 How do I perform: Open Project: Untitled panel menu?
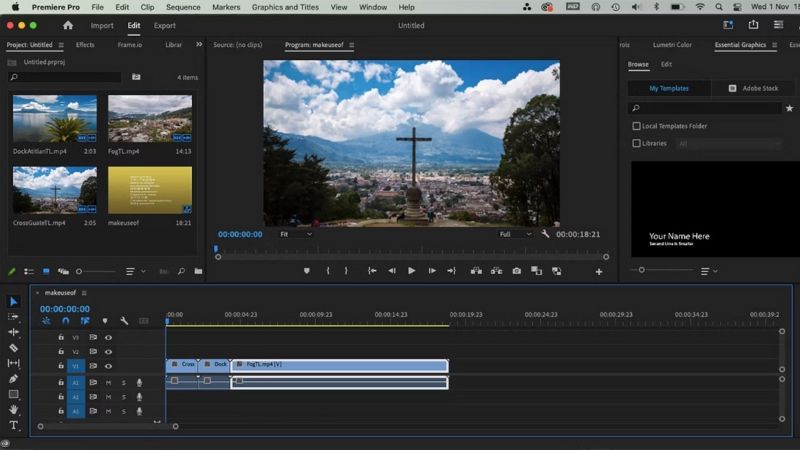pyautogui.click(x=61, y=45)
